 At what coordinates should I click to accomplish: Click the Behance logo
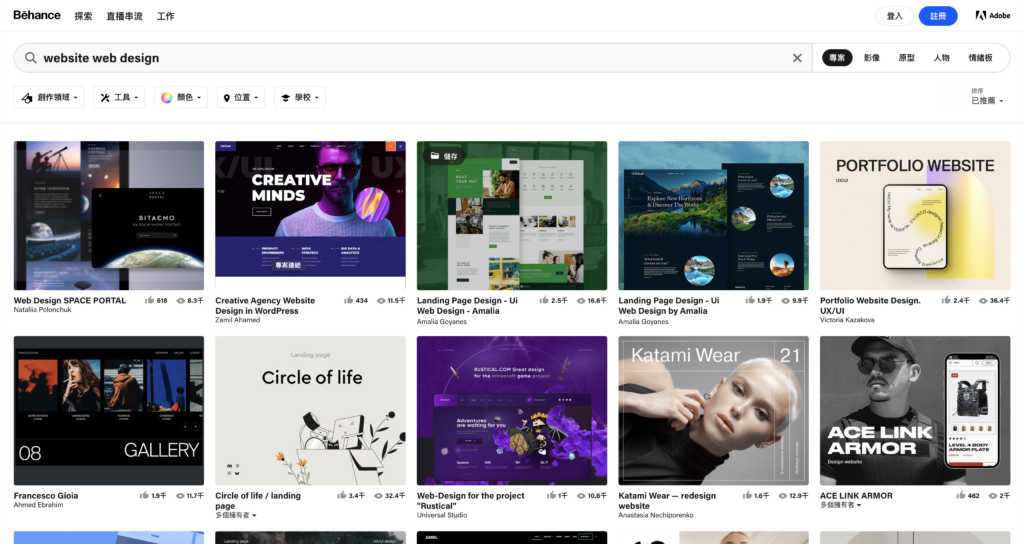pos(37,15)
